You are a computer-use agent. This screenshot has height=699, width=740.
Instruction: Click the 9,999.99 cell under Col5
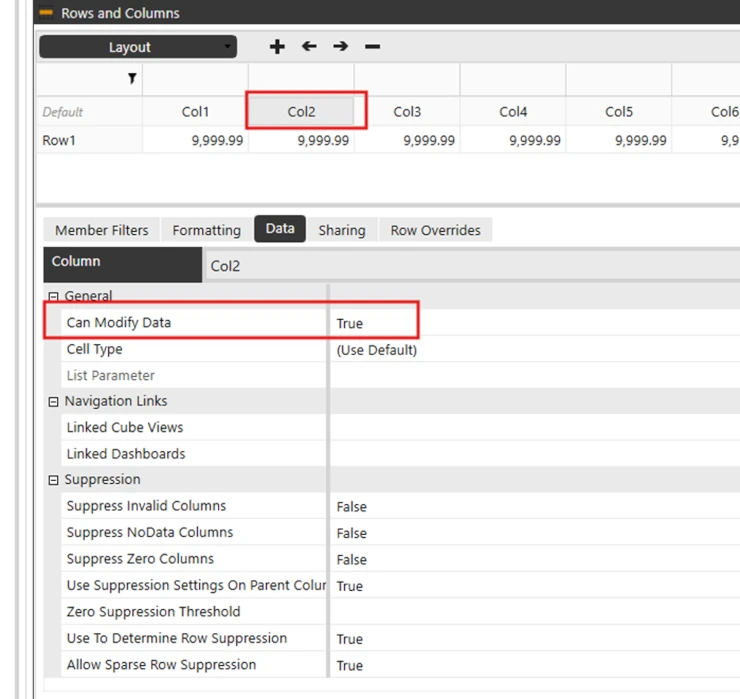click(x=619, y=140)
